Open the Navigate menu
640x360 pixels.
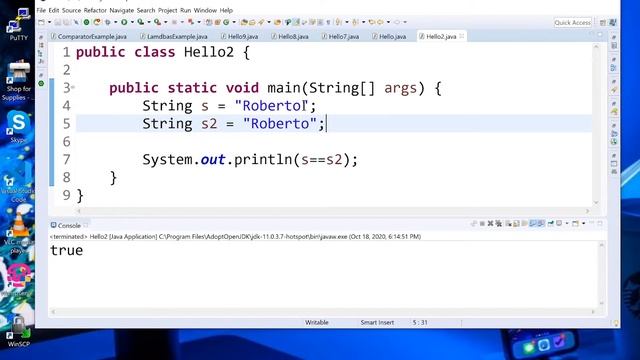[x=122, y=10]
